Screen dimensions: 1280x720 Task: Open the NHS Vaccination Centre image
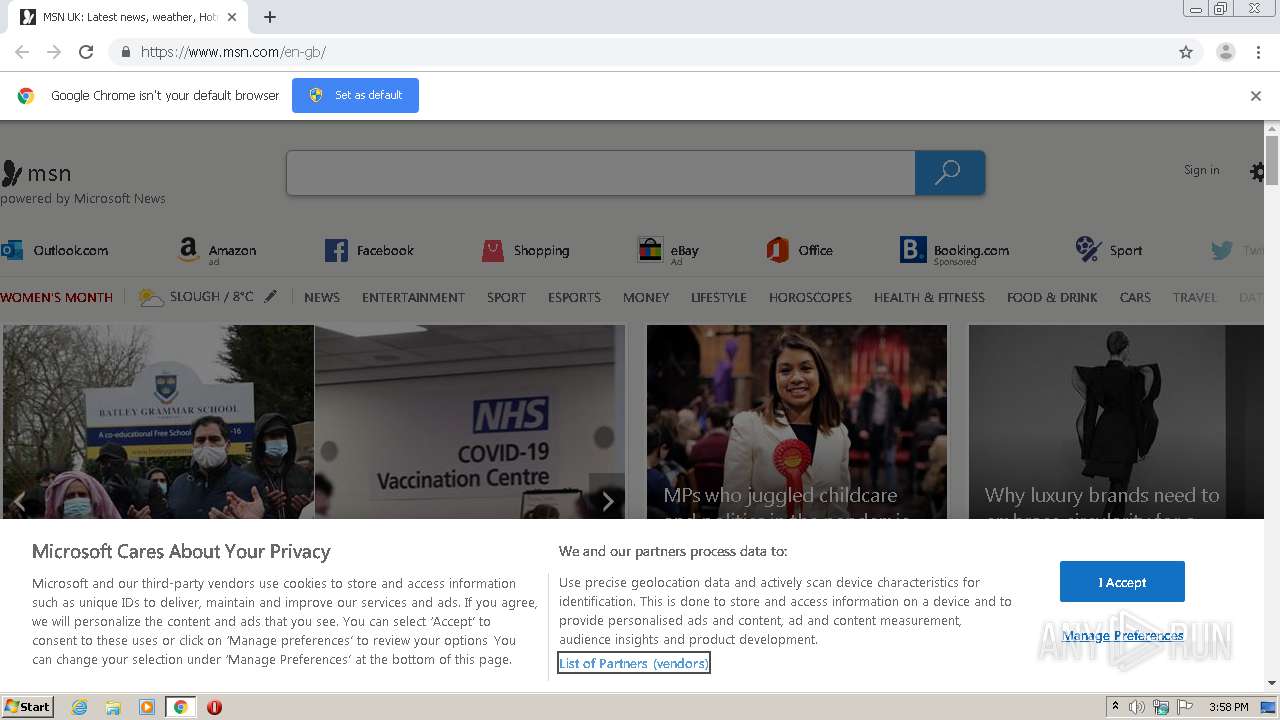(470, 421)
